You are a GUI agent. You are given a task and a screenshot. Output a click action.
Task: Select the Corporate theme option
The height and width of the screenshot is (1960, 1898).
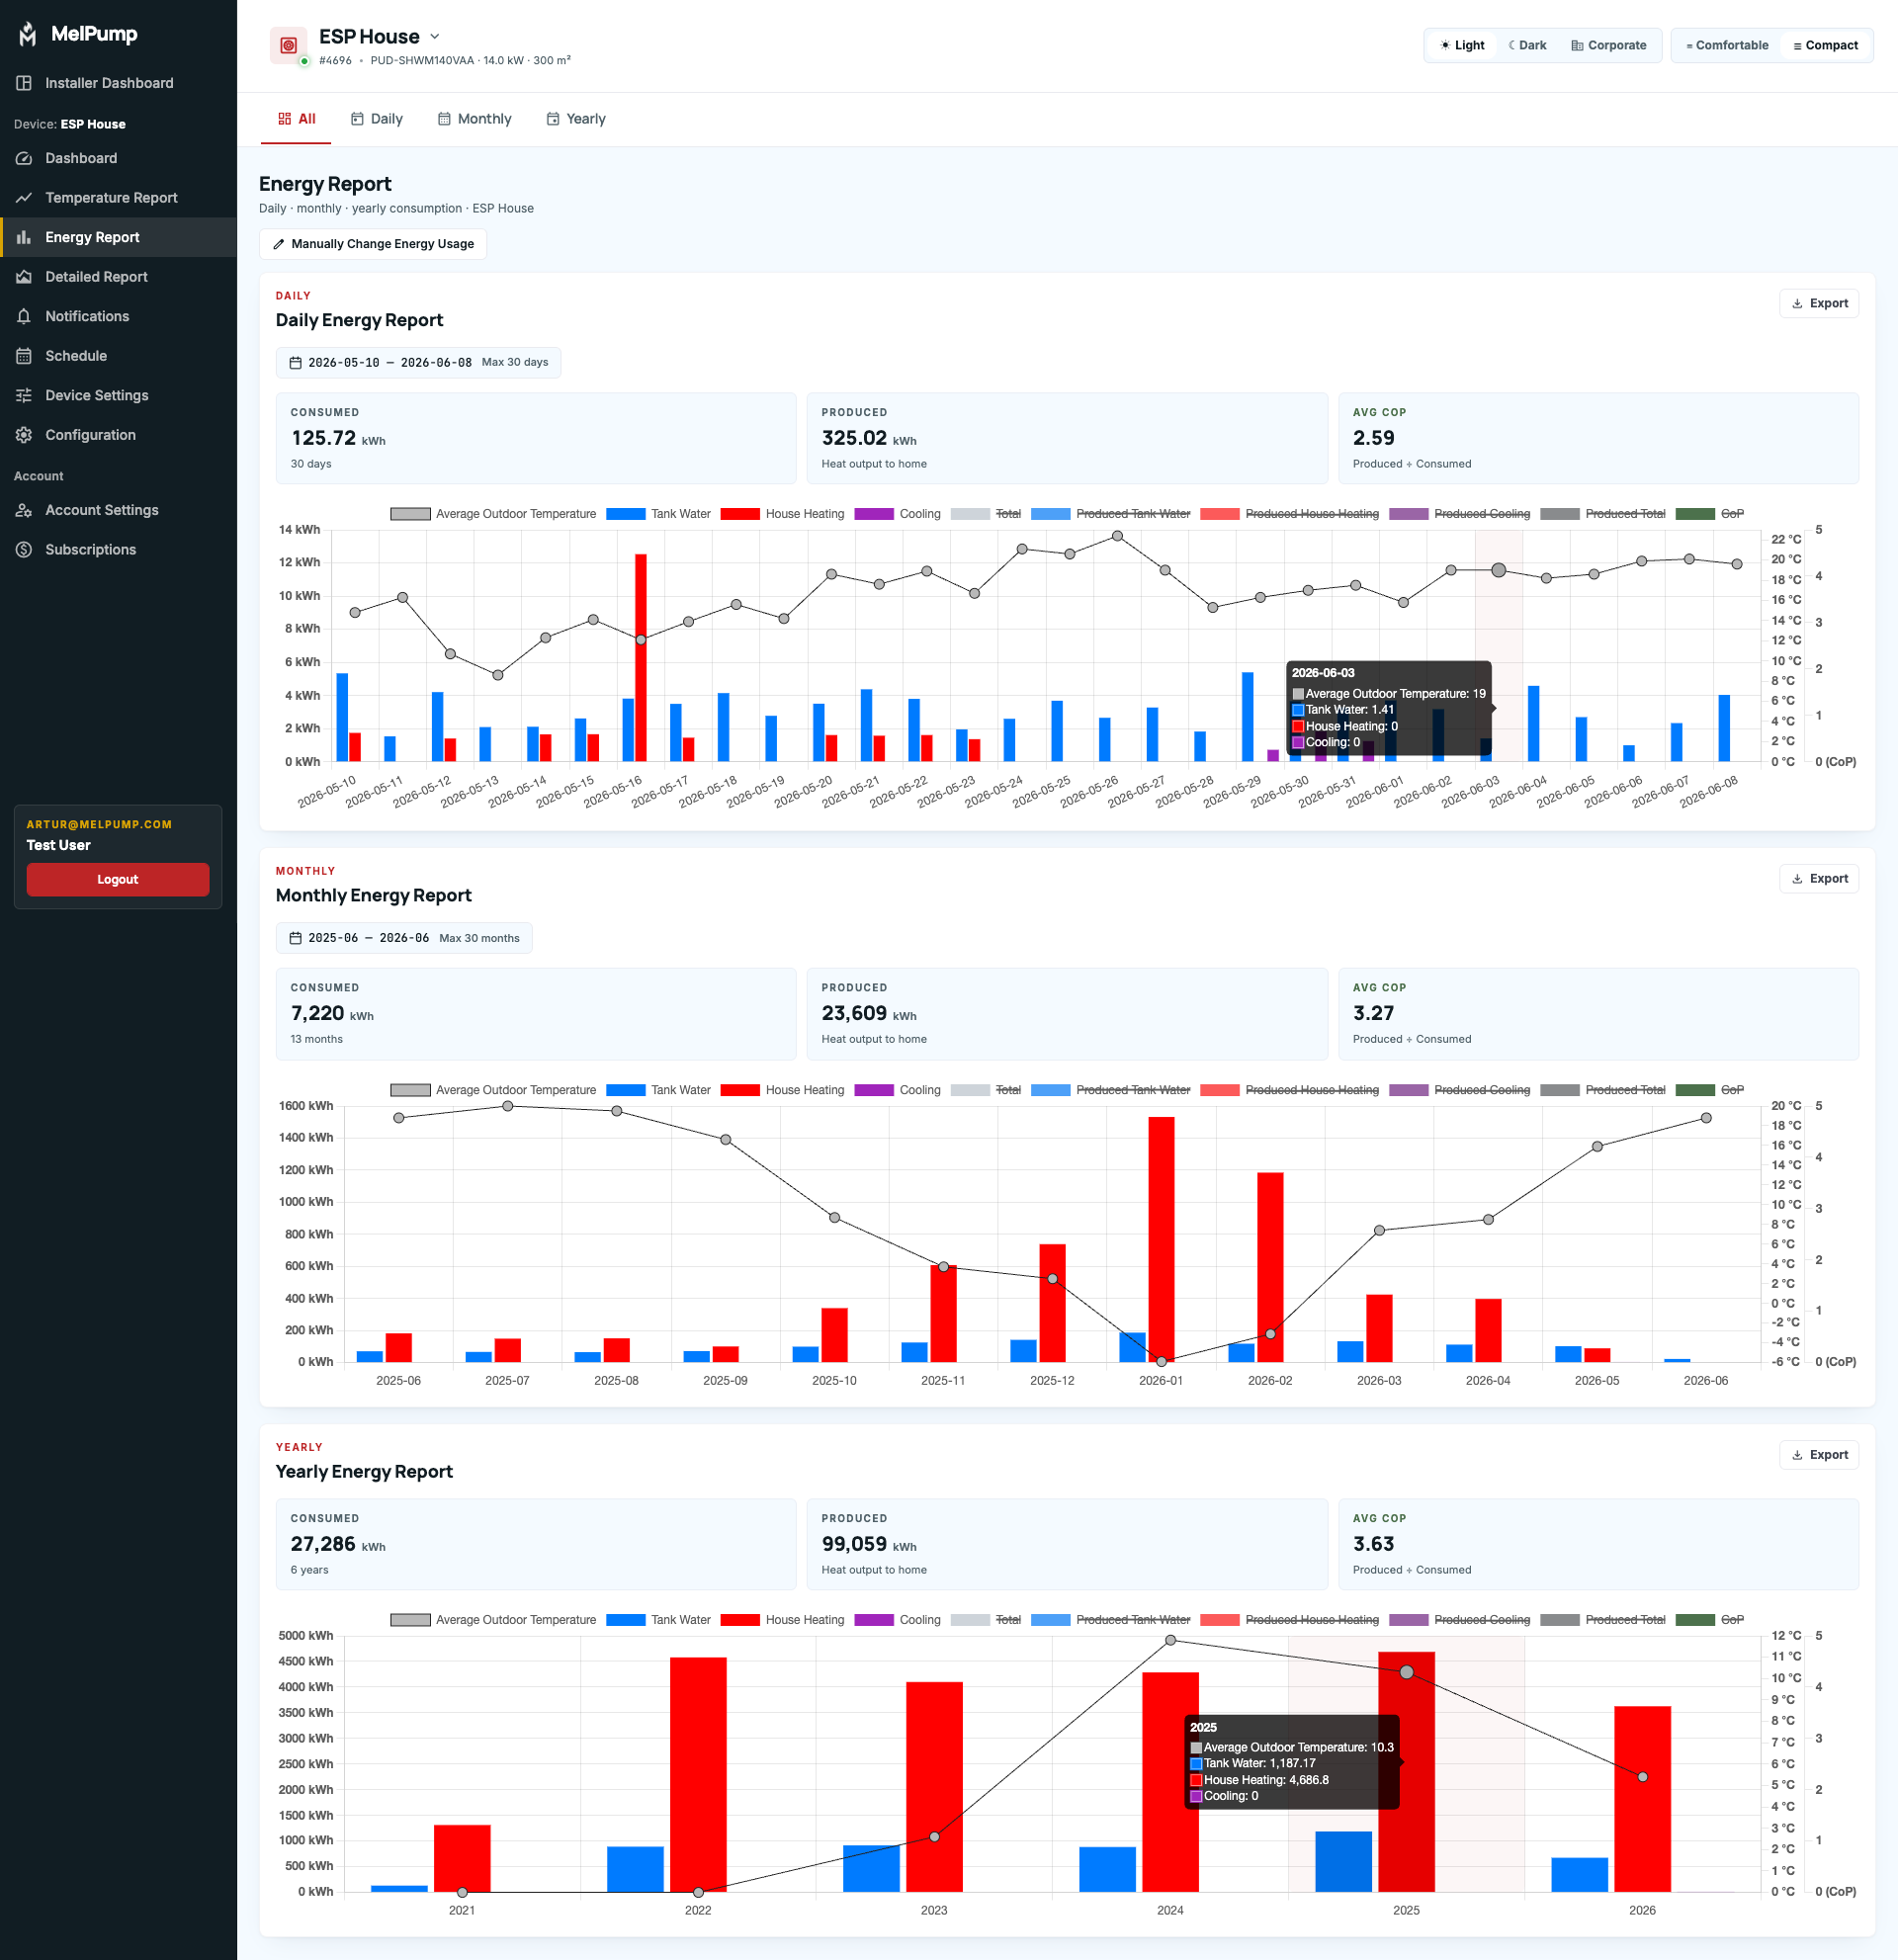[1608, 45]
